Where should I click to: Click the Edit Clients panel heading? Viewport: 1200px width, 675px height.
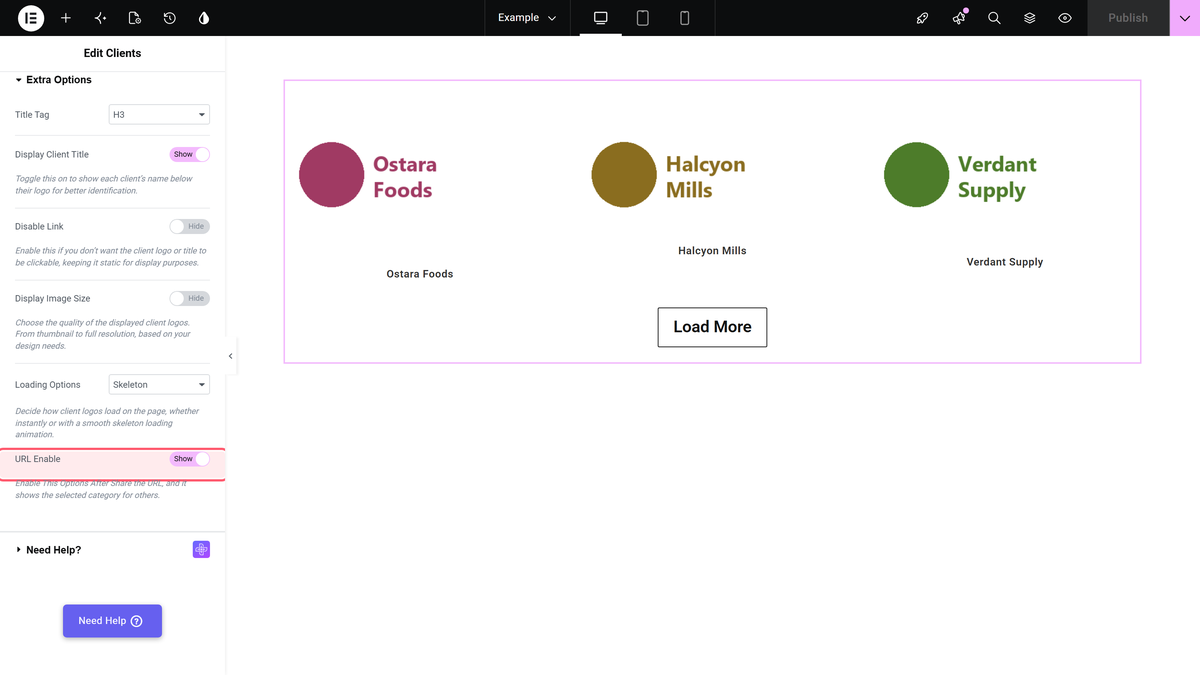pos(112,53)
